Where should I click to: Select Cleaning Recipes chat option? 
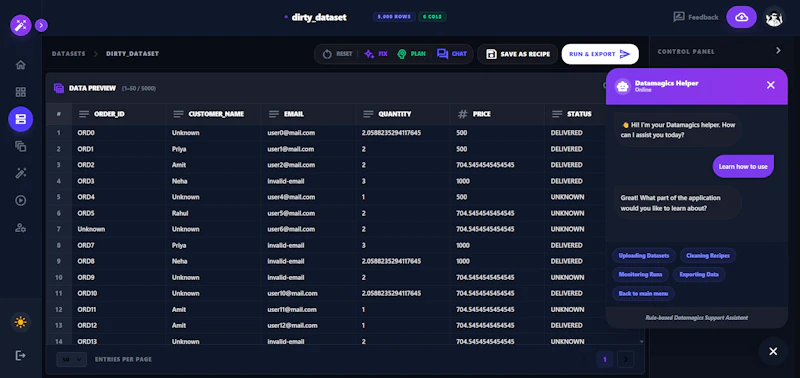[x=708, y=256]
